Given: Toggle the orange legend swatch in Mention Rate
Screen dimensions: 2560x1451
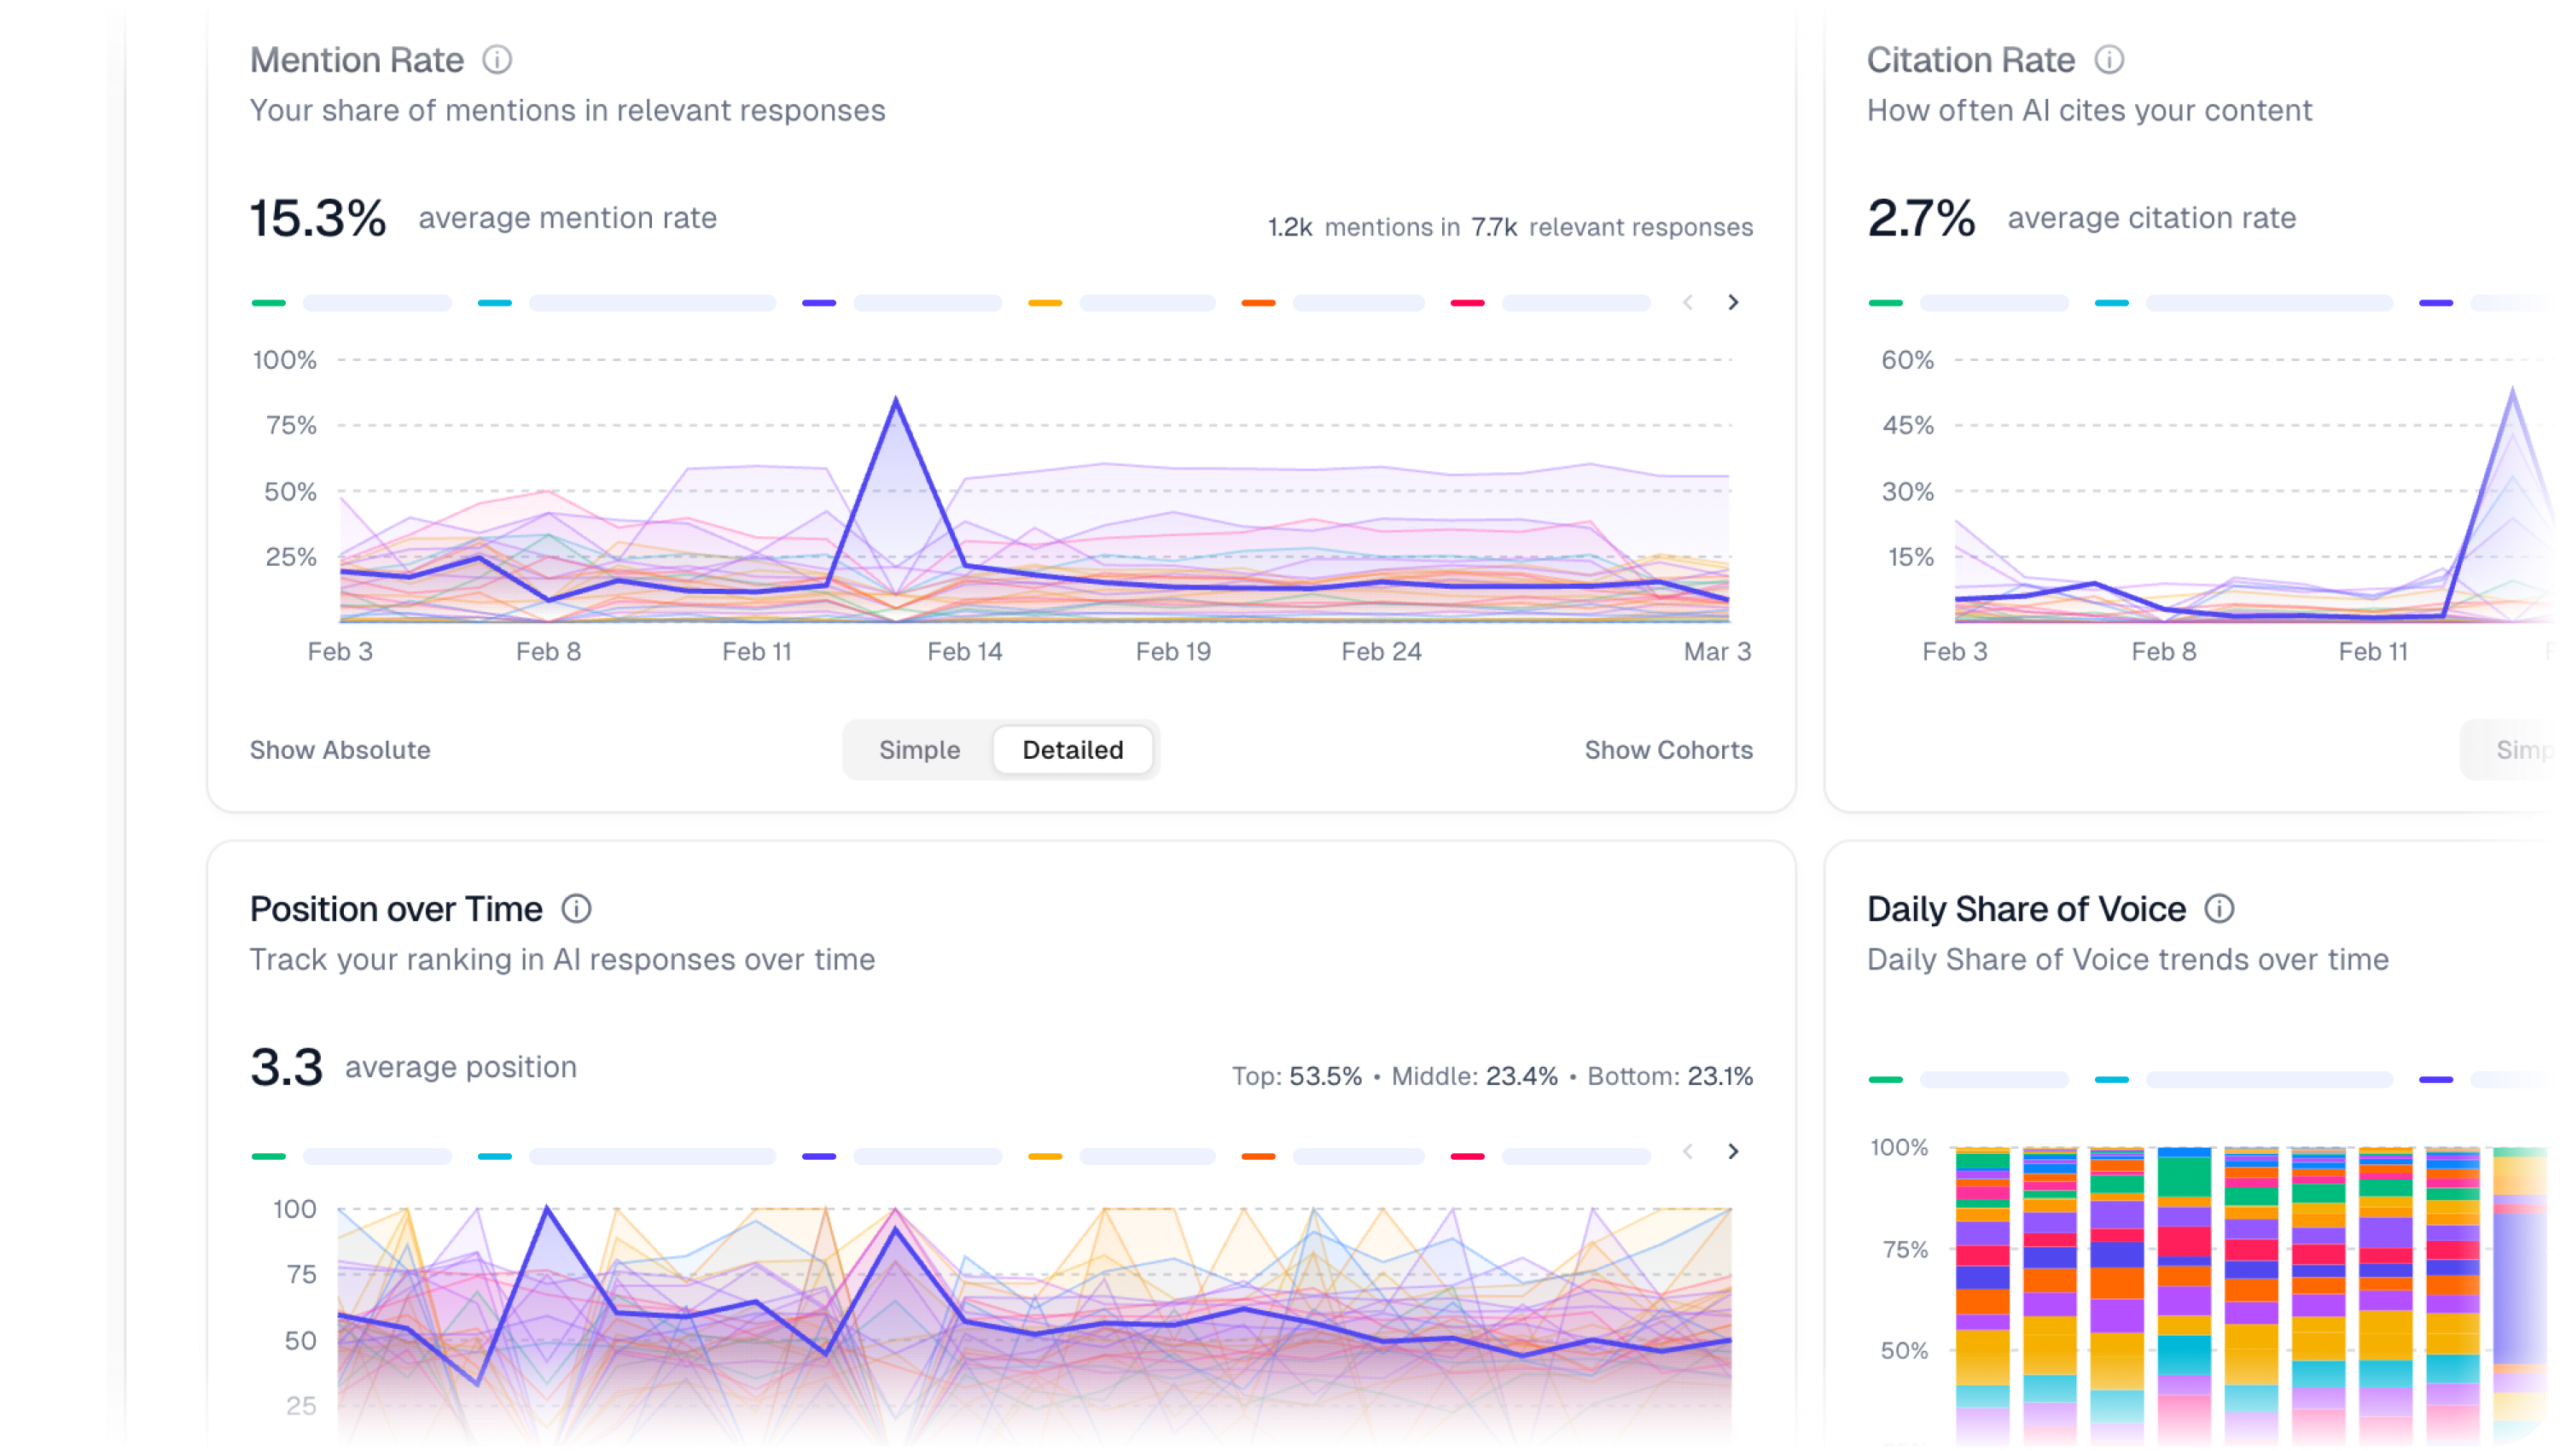Looking at the screenshot, I should click(x=1258, y=302).
